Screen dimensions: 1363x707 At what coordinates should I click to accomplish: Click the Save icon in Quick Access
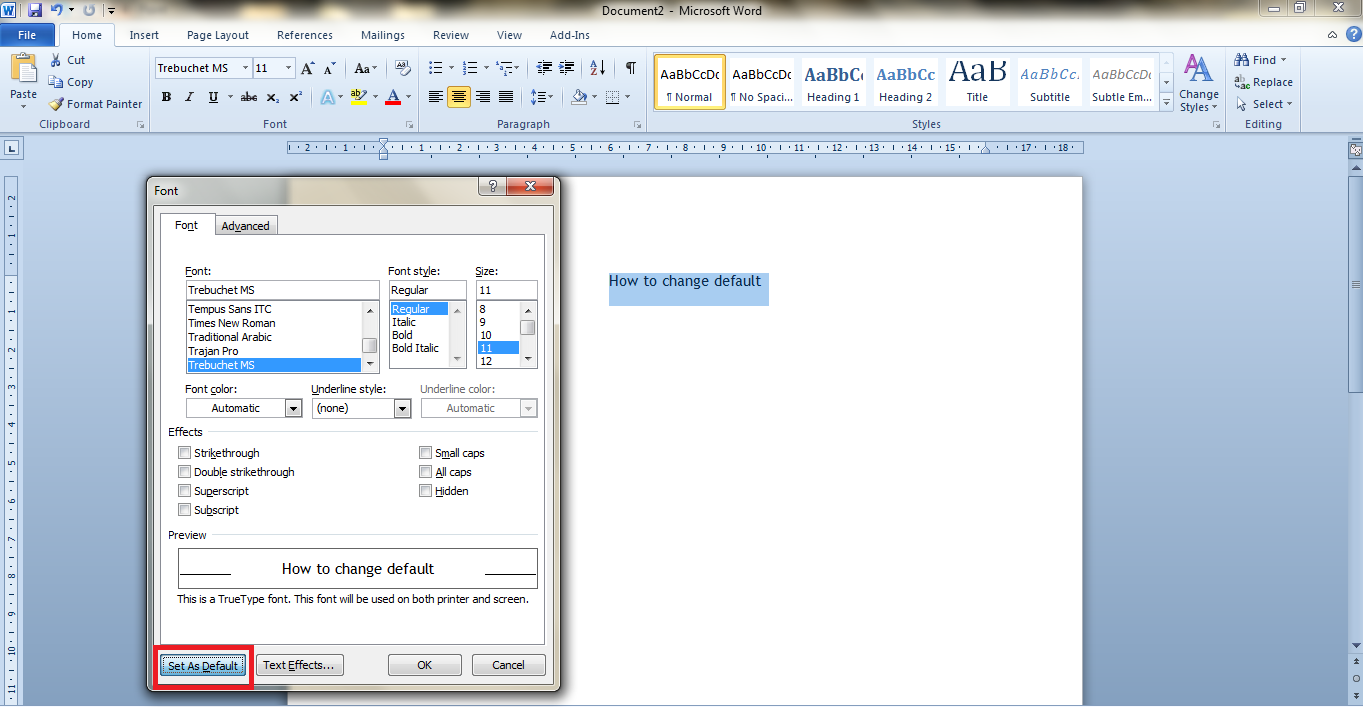[x=35, y=10]
